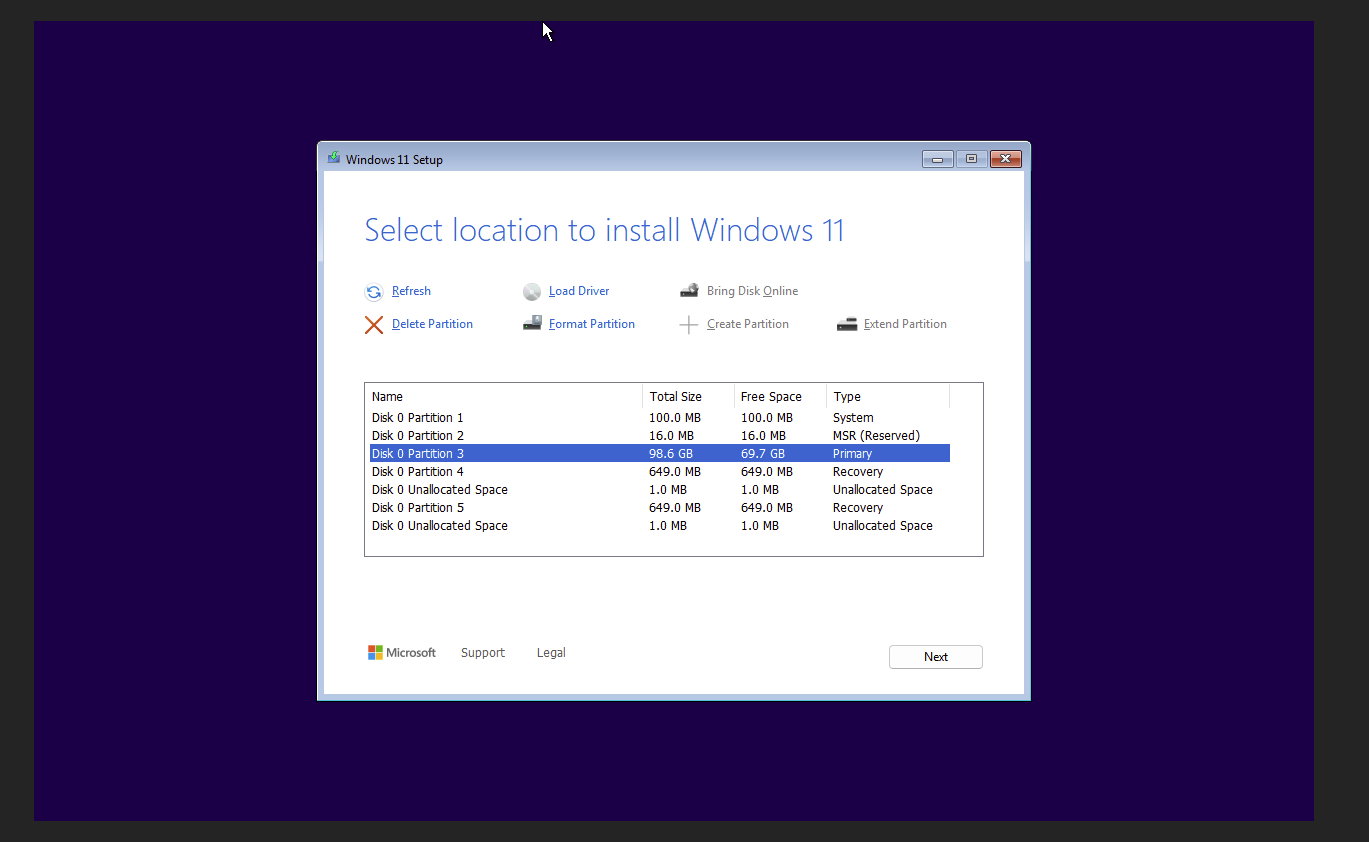Click the Refresh icon

(373, 291)
